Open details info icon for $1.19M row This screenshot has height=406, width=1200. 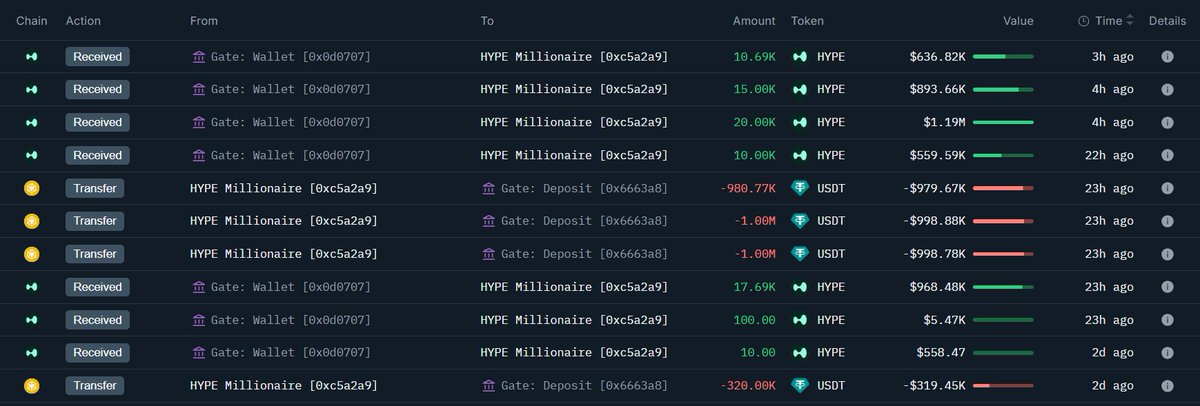1167,123
